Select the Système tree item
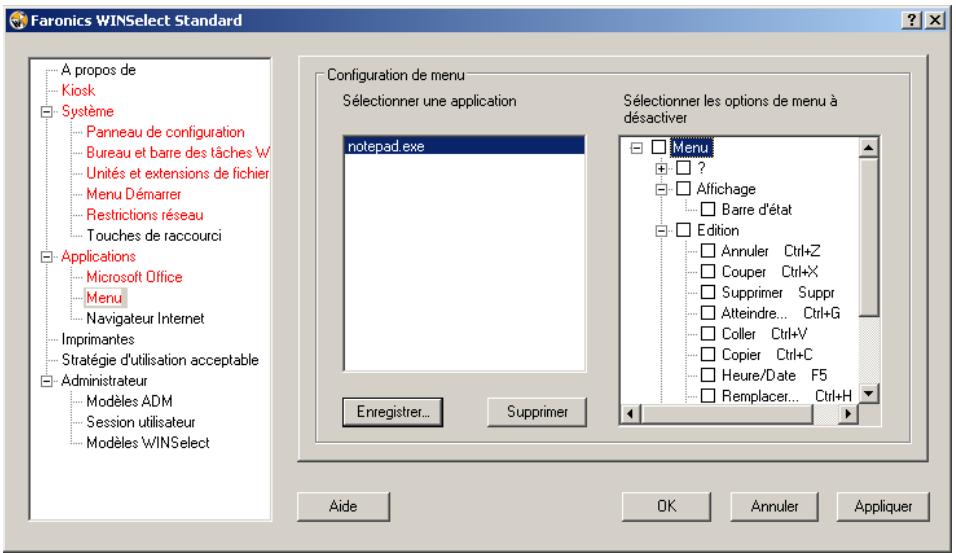This screenshot has height=553, width=956. (x=87, y=111)
